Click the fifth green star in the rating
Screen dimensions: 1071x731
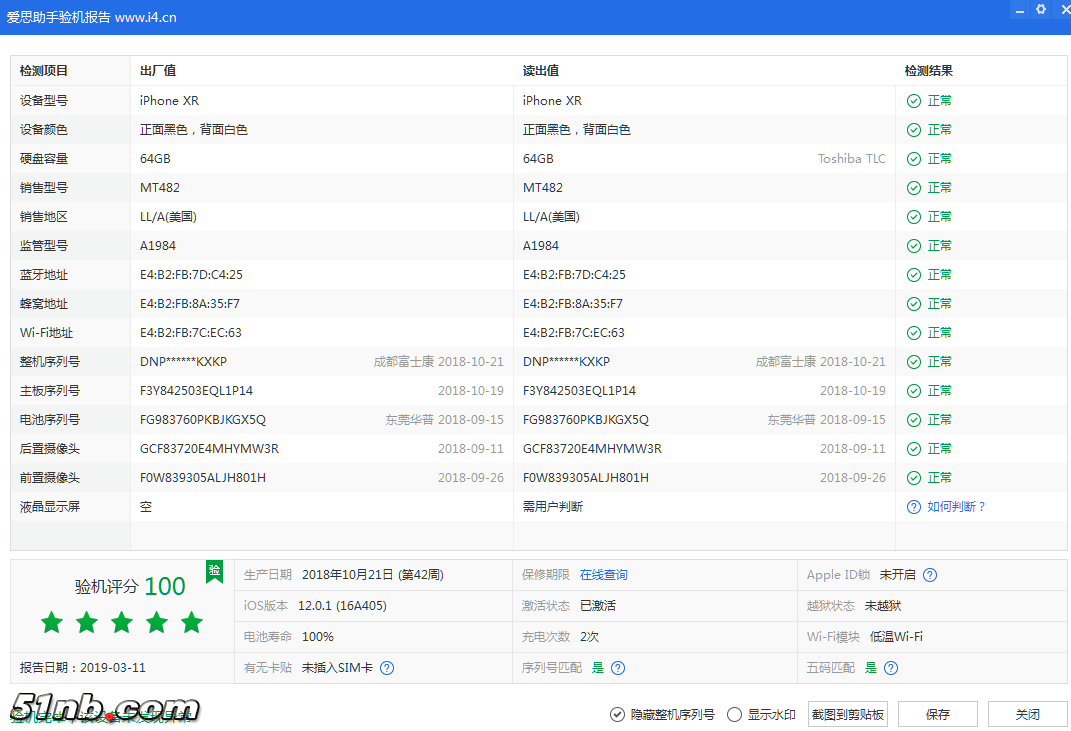click(191, 622)
